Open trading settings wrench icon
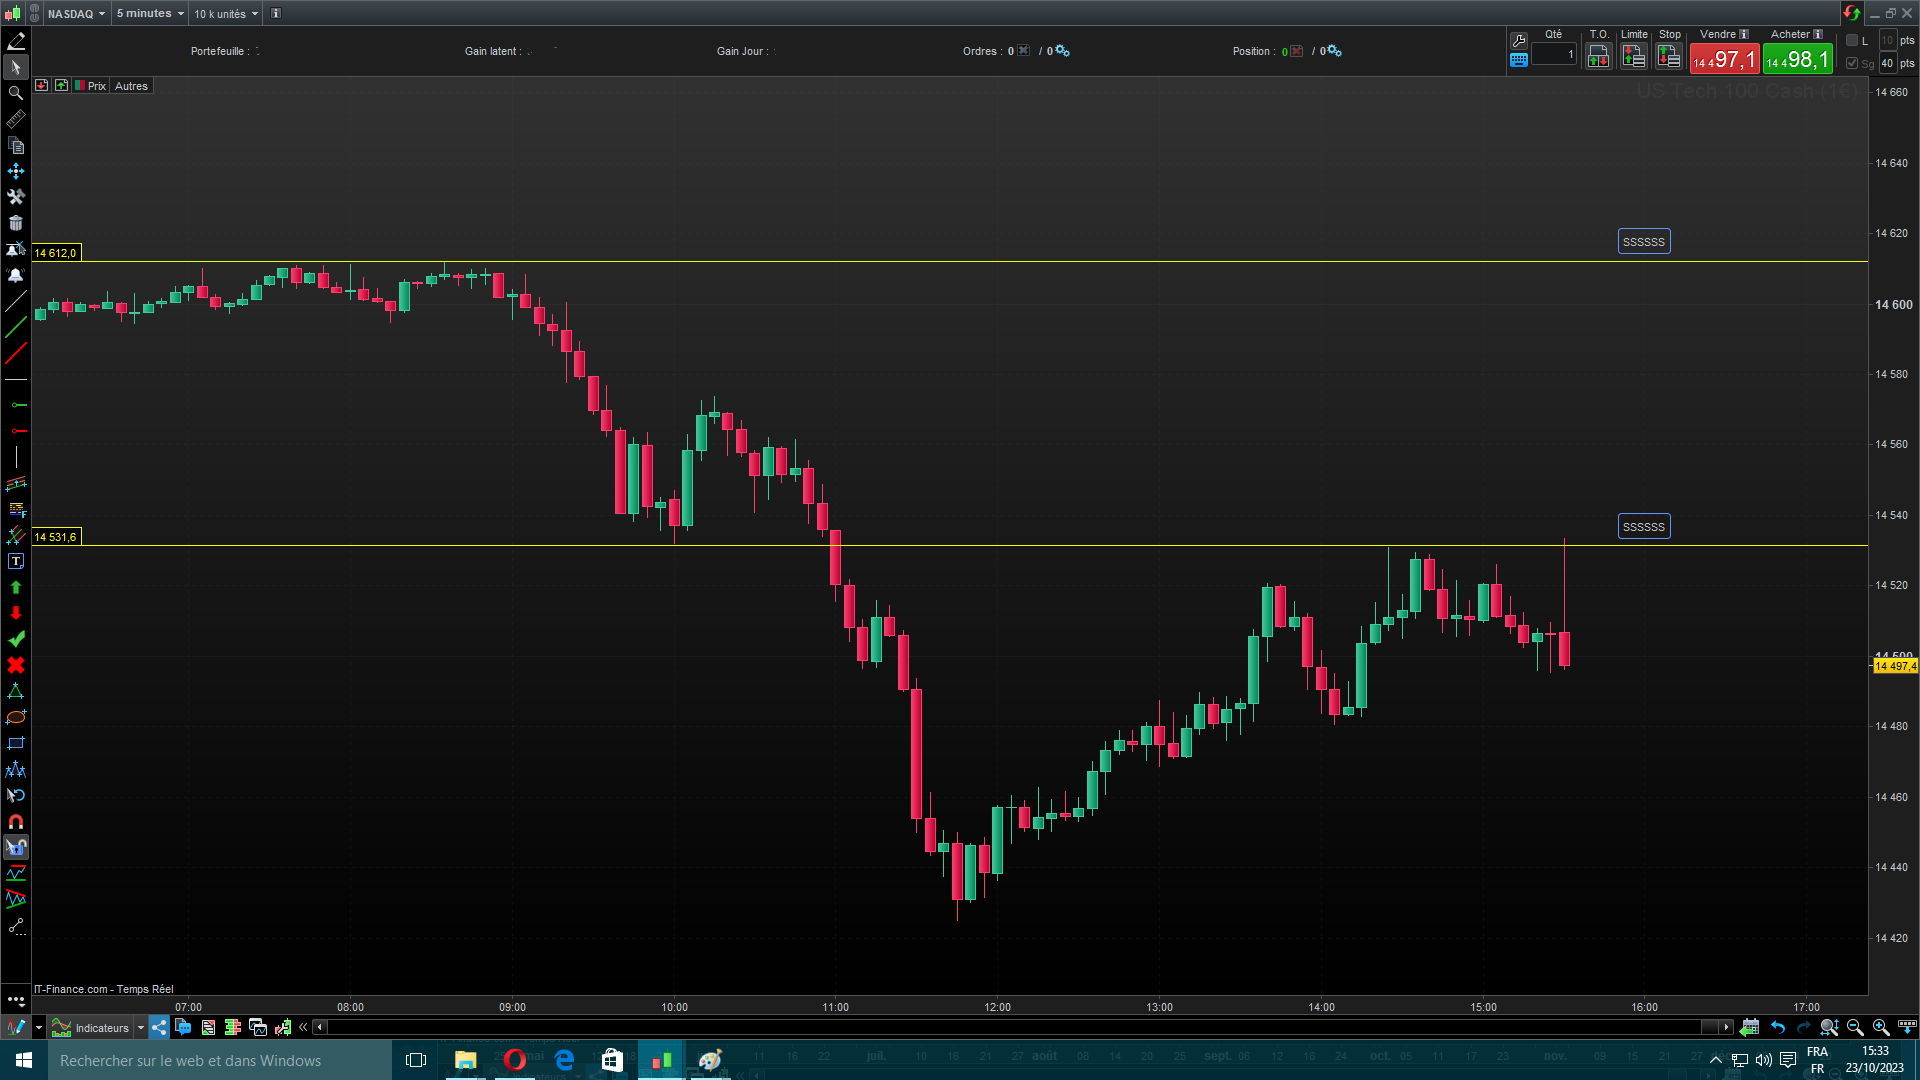1920x1080 pixels. (1518, 41)
